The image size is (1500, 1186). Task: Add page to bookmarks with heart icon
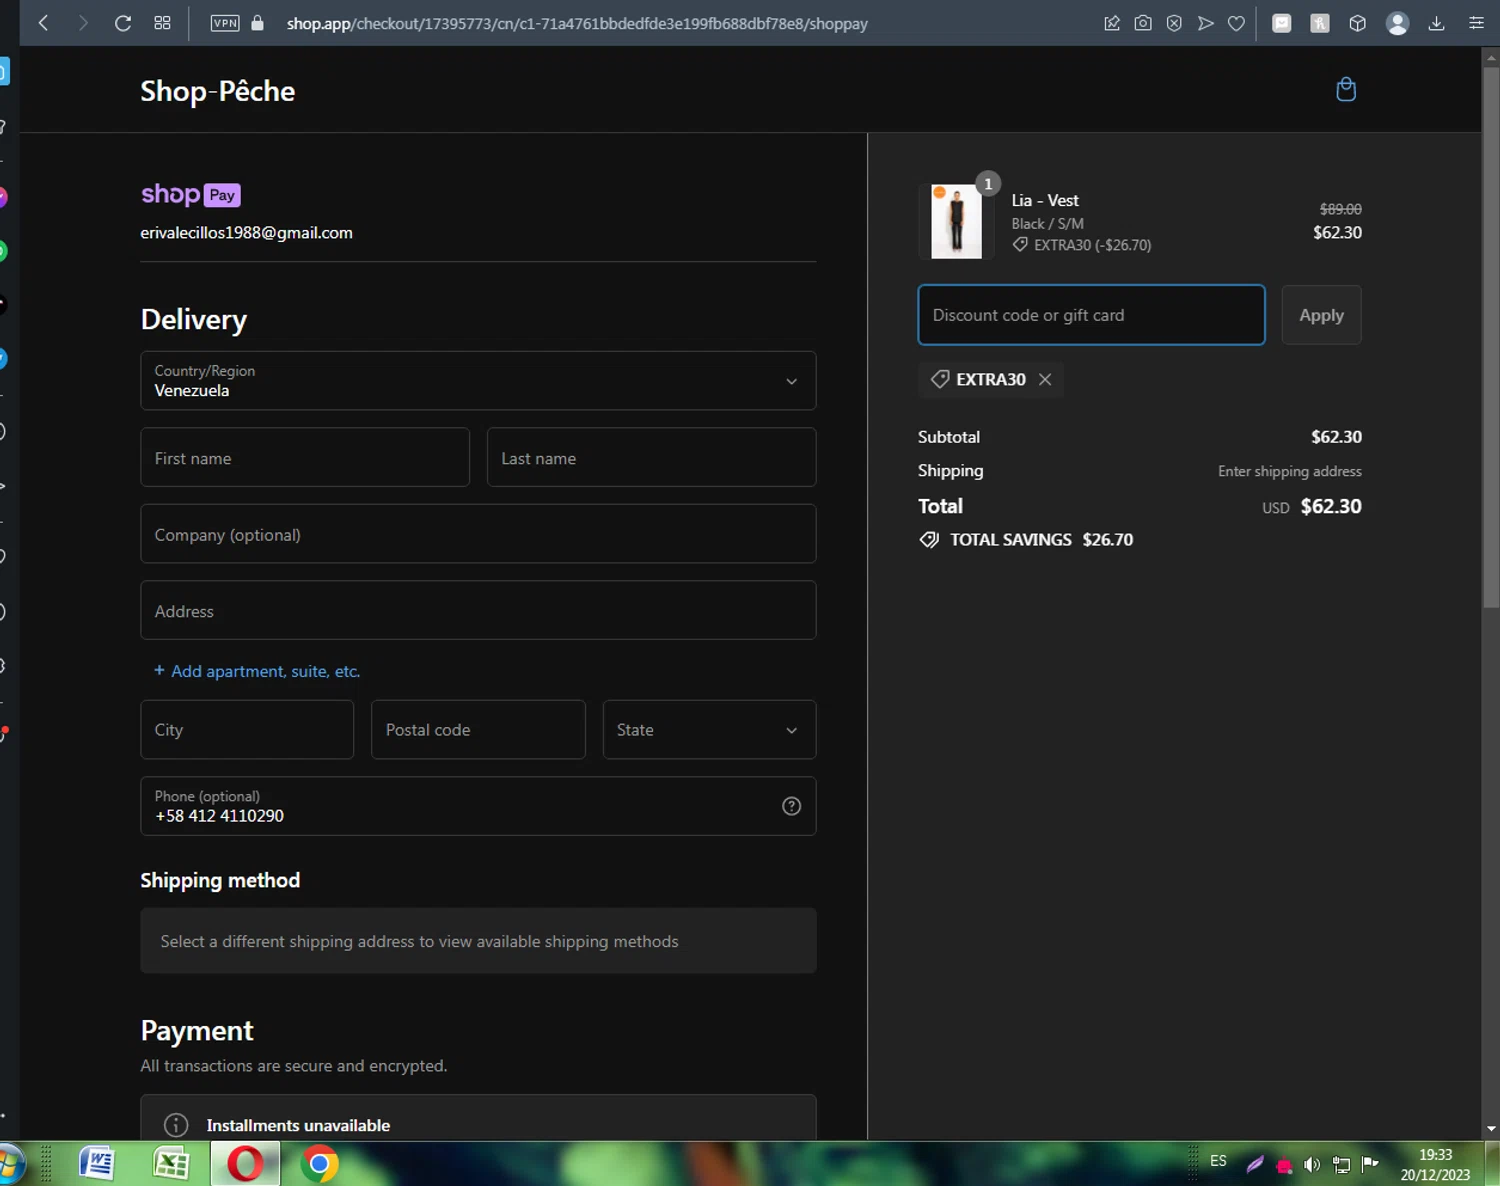(x=1237, y=23)
